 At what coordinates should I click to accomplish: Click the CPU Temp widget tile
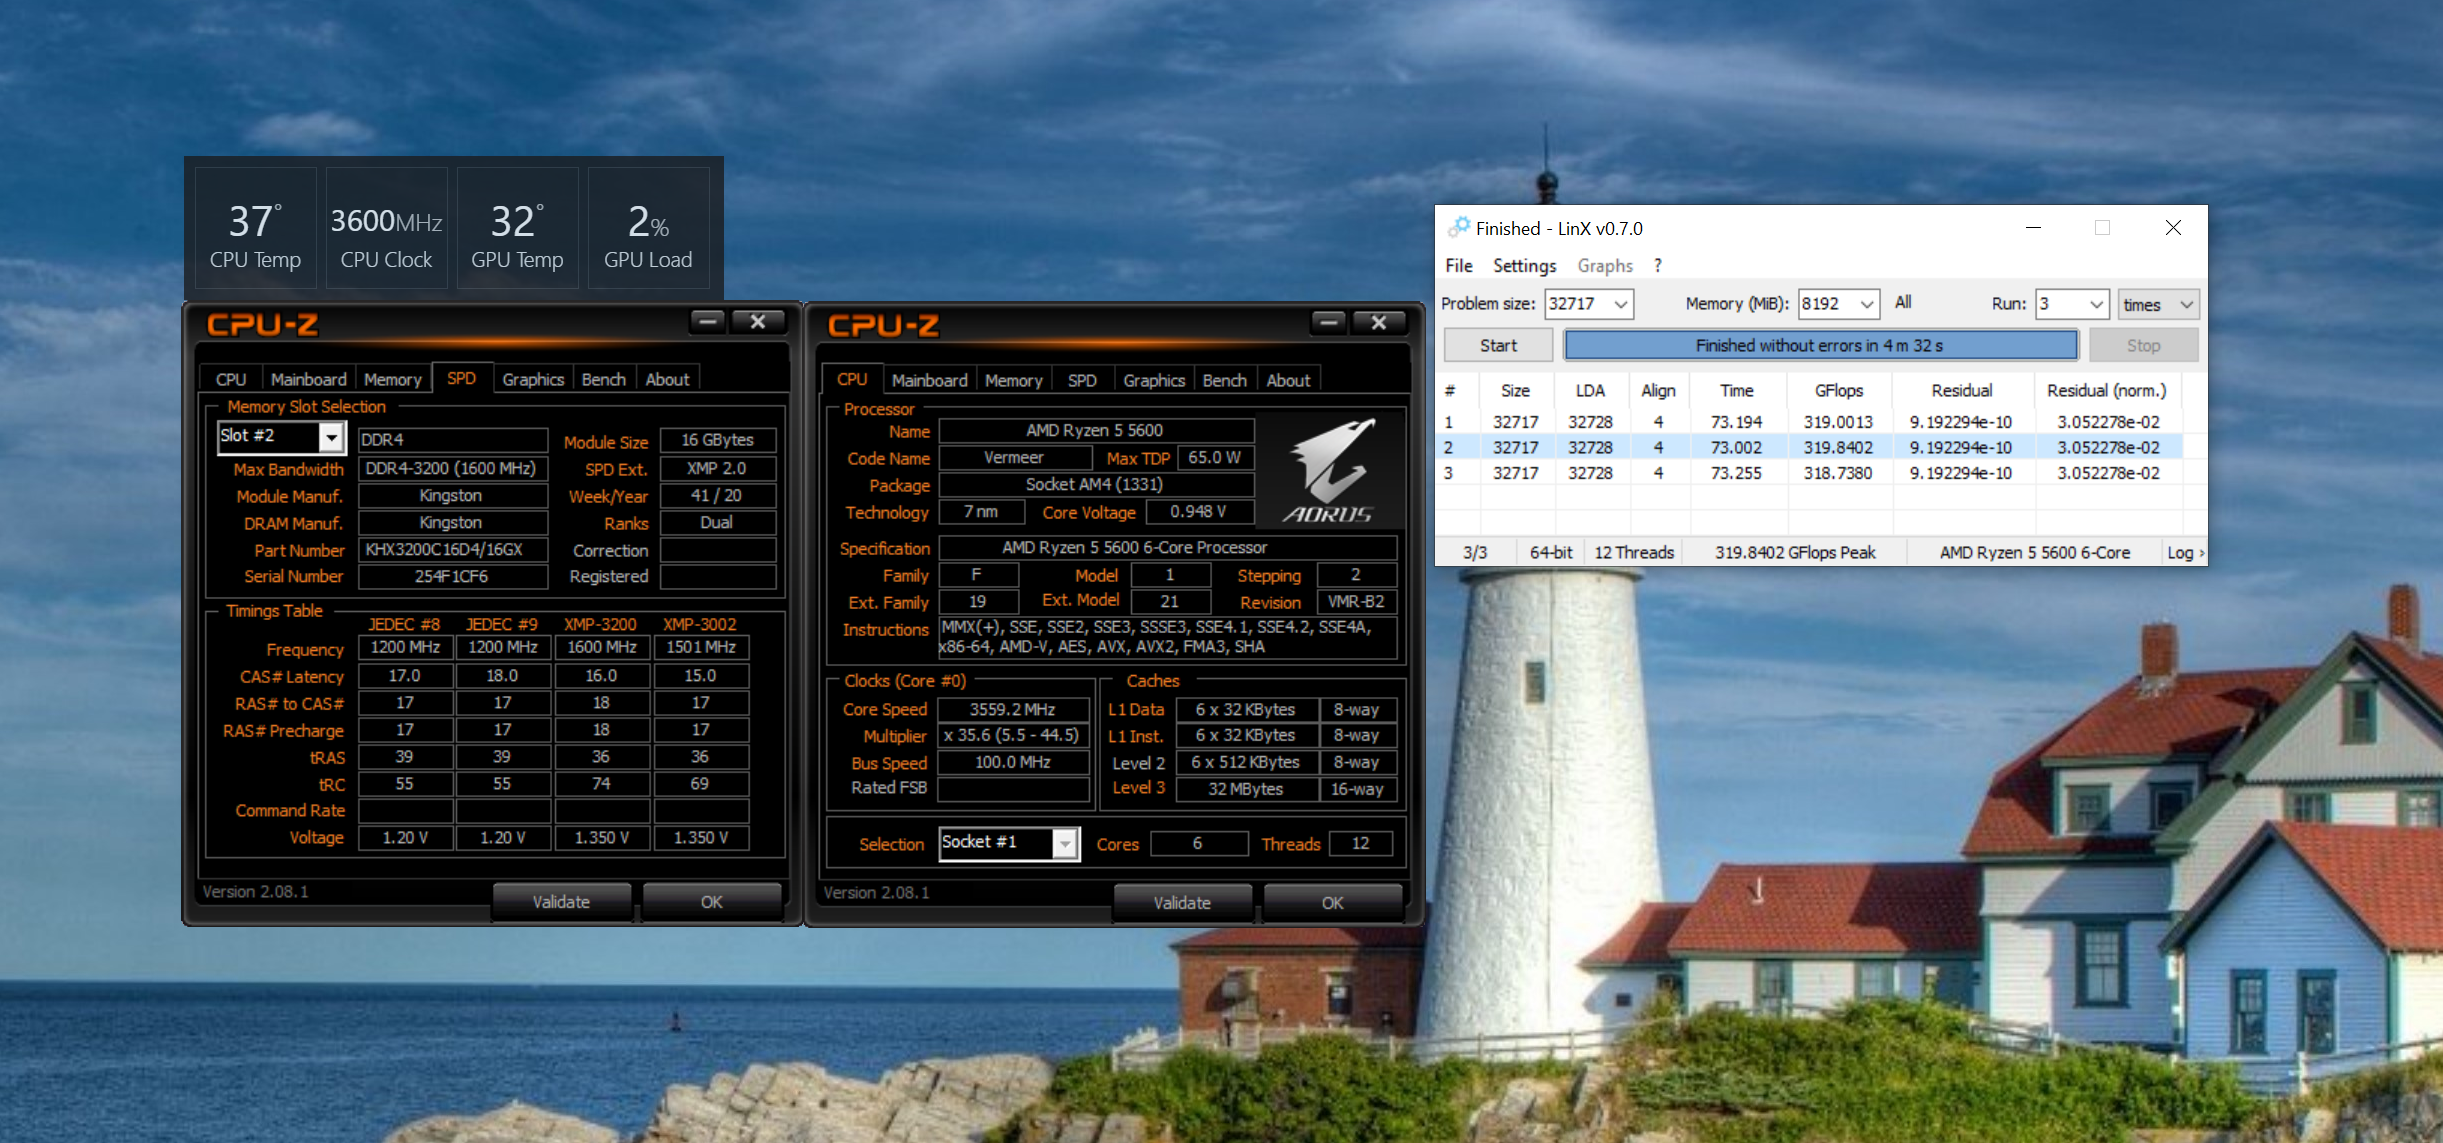(255, 228)
